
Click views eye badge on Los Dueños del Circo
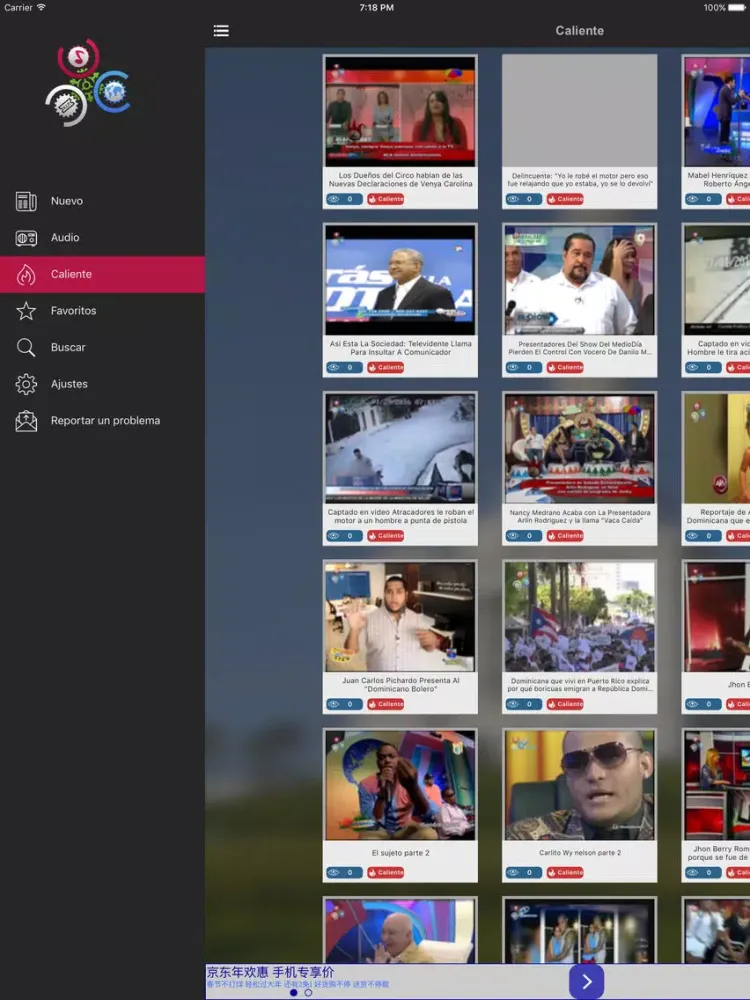tap(344, 199)
